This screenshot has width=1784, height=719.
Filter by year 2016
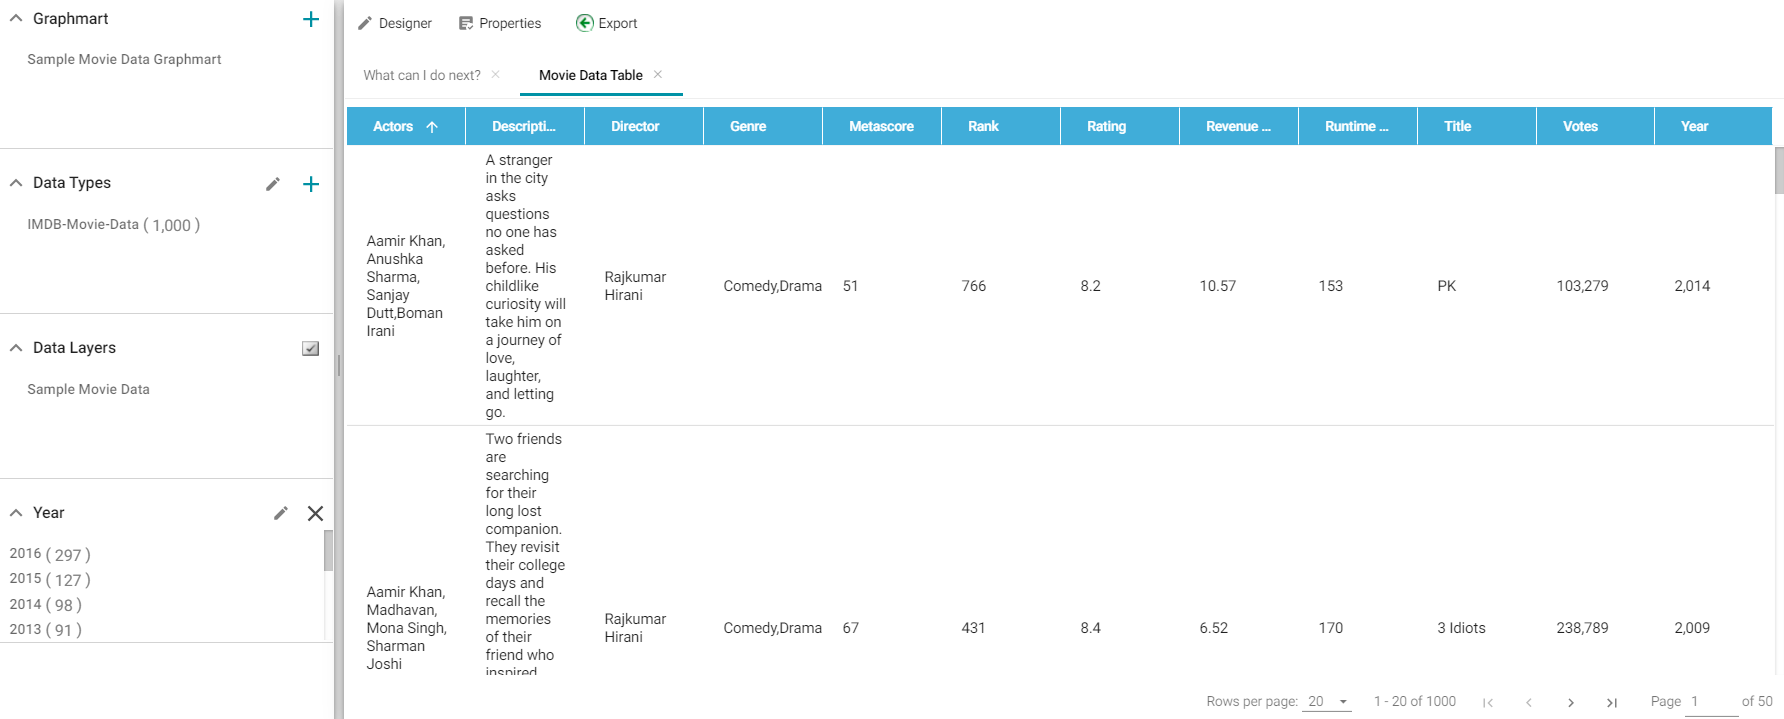[x=50, y=554]
